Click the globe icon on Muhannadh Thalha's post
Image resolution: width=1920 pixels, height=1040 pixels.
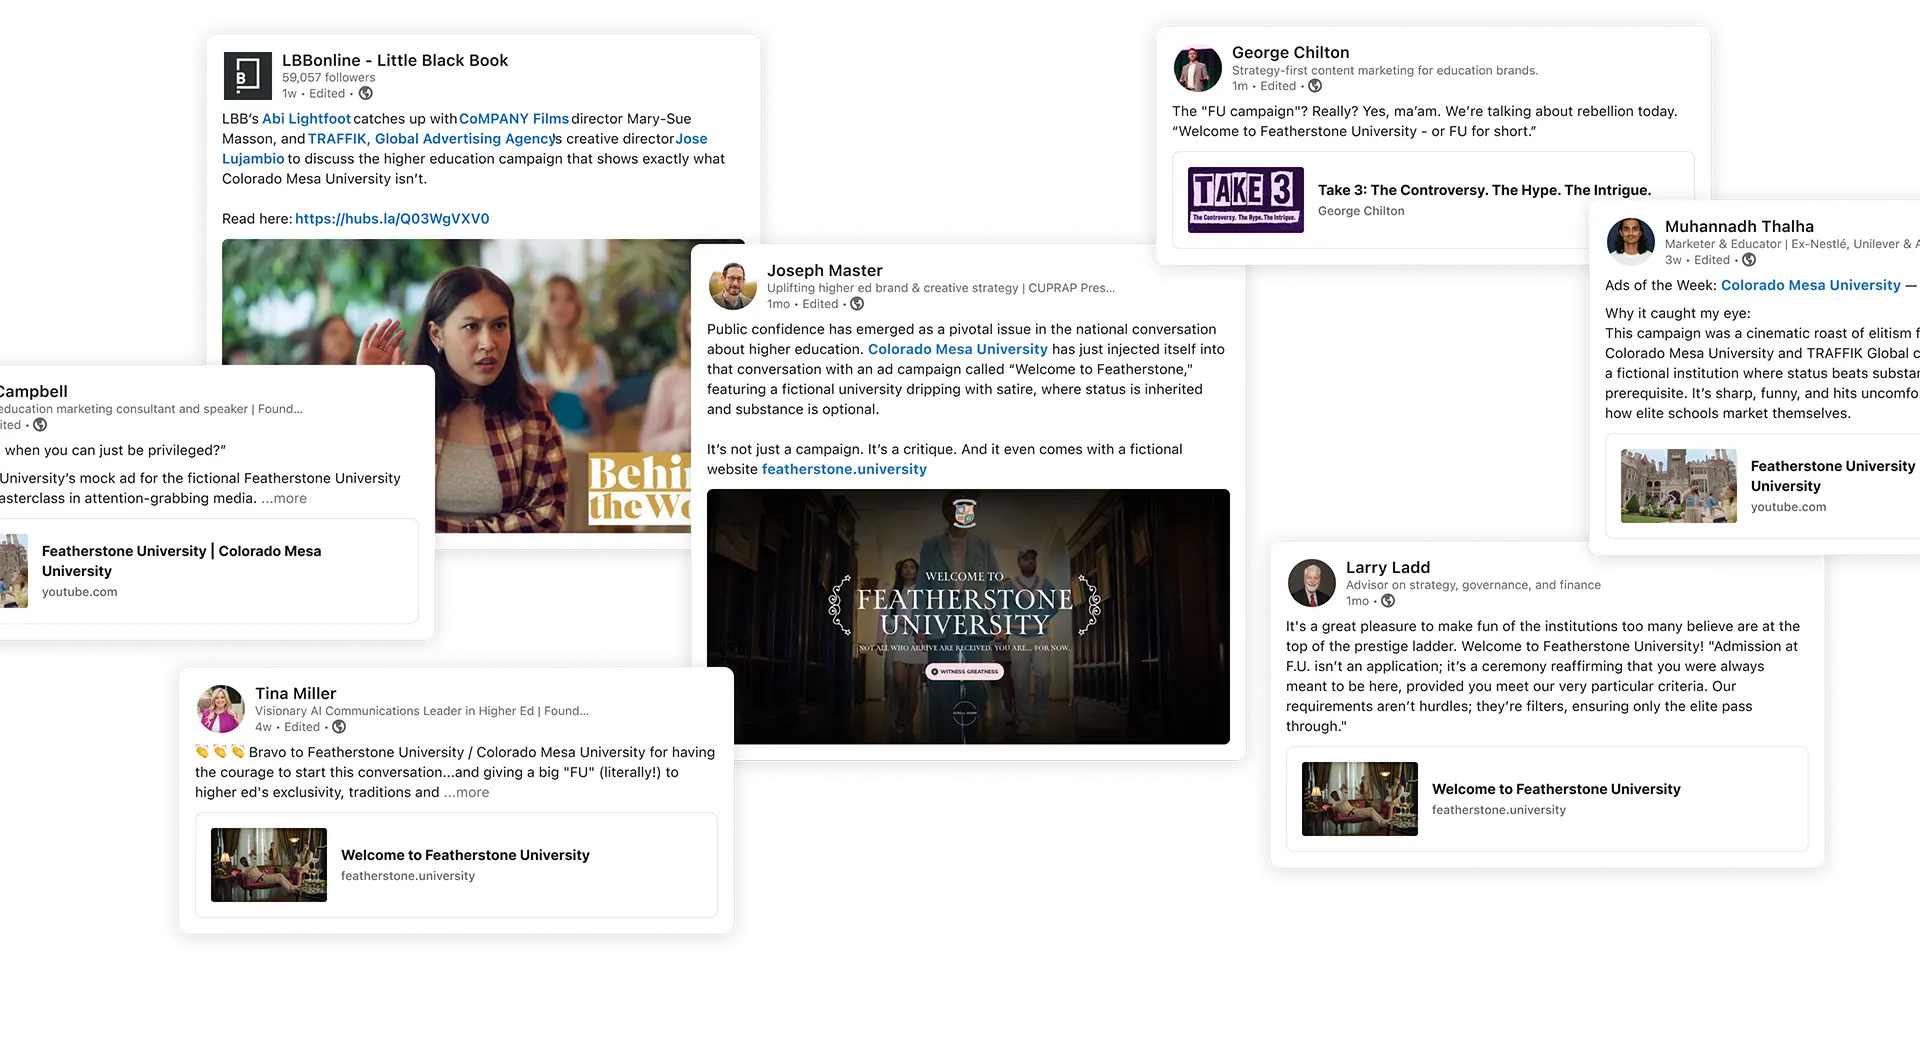[x=1749, y=260]
